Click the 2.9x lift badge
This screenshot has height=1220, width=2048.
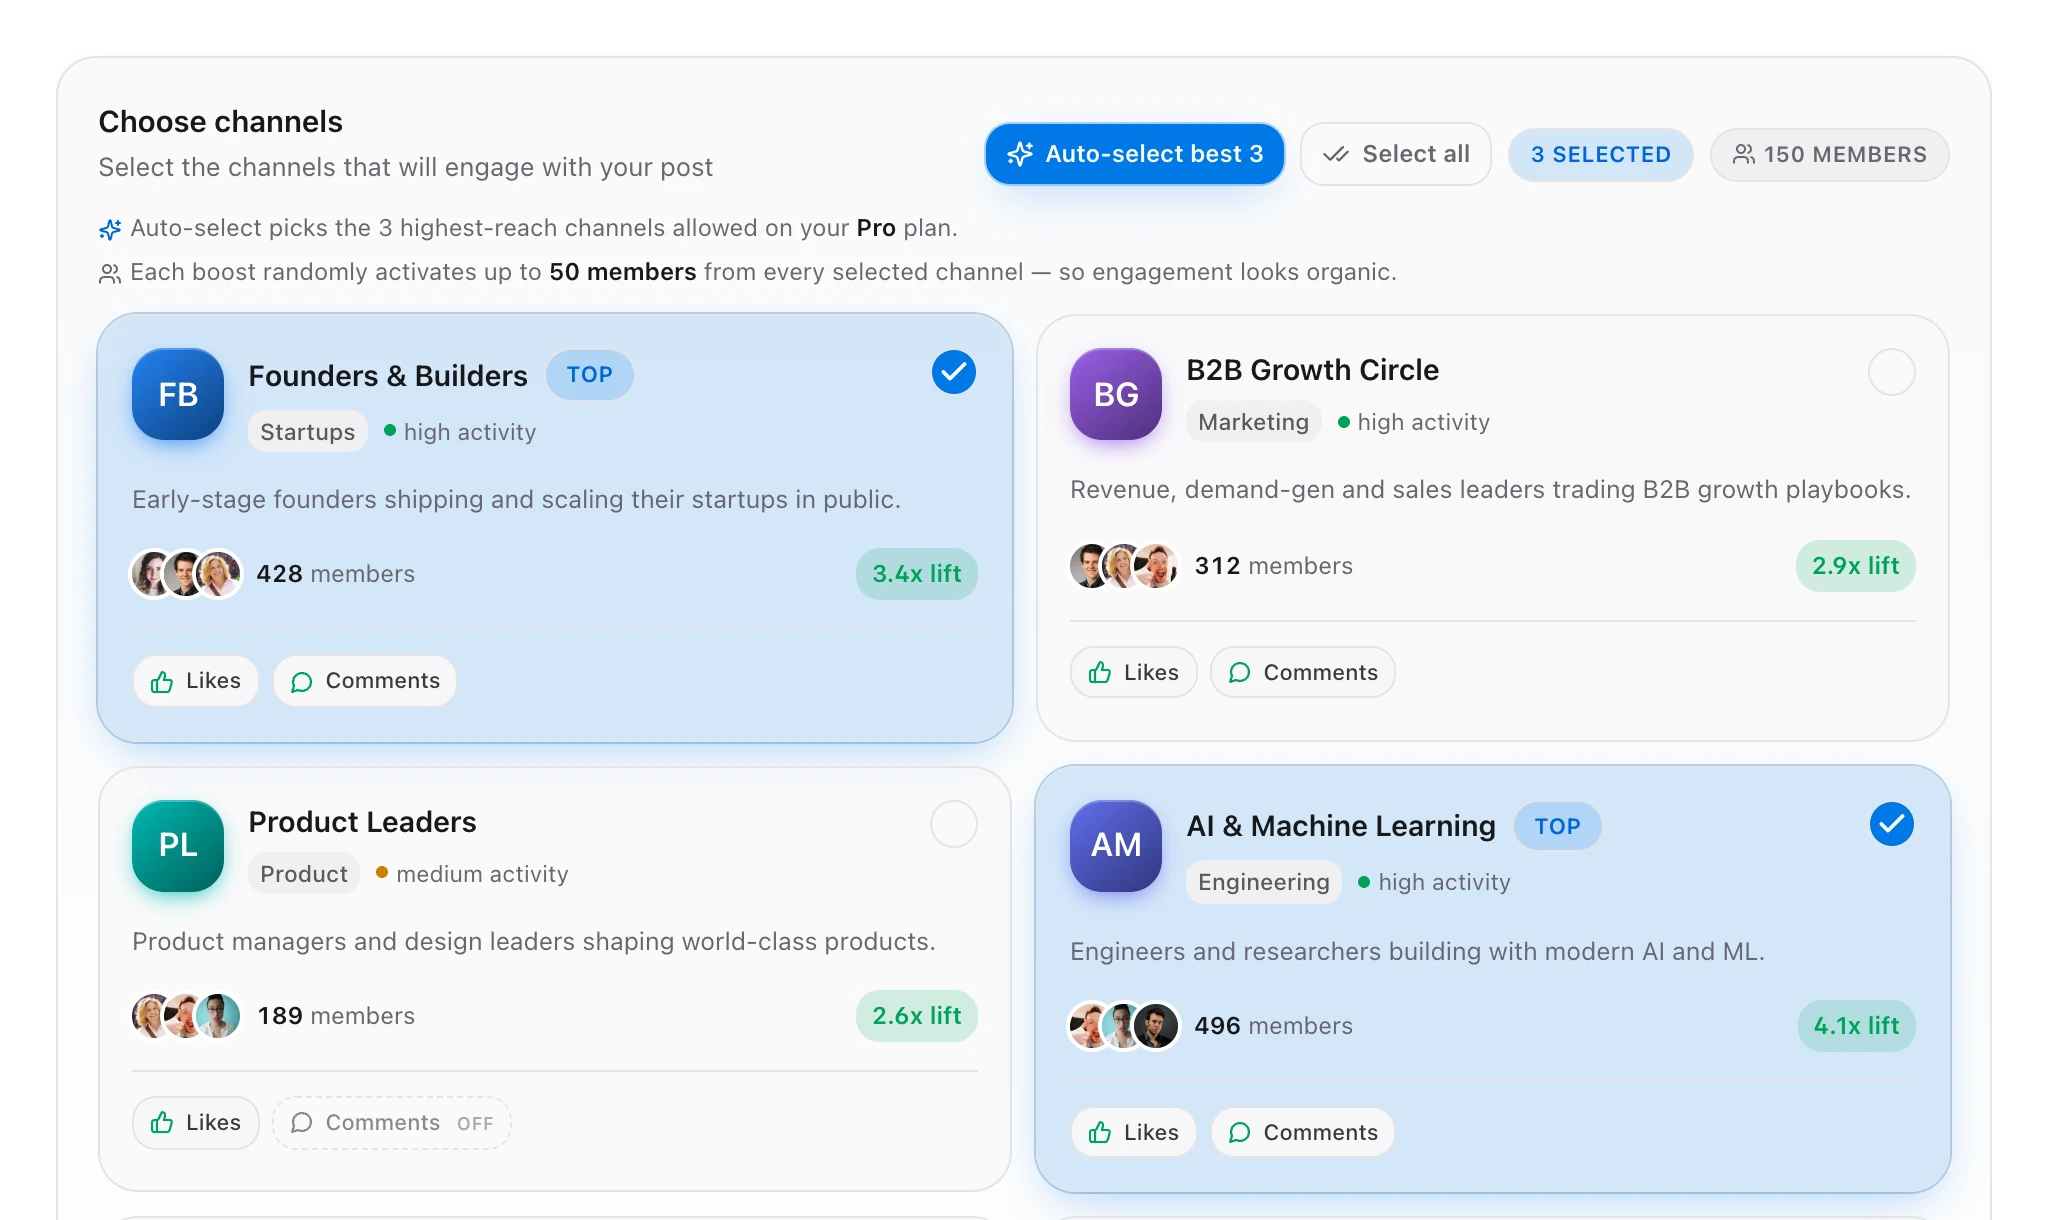tap(1855, 566)
